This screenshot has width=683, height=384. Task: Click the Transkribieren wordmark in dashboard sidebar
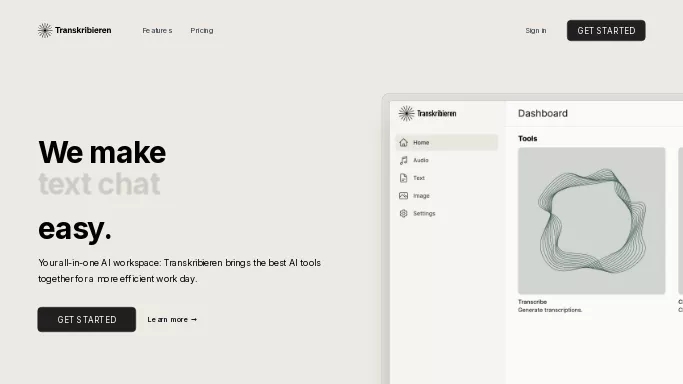436,114
